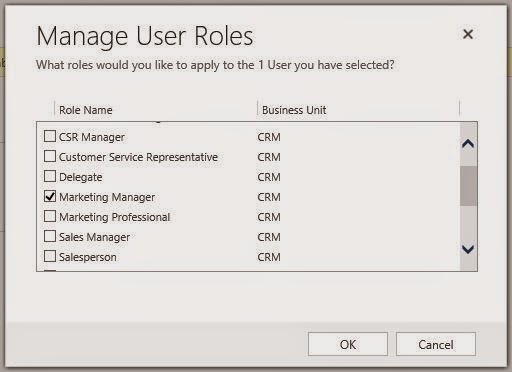512x372 pixels.
Task: Check the Sales Manager role
Action: pyautogui.click(x=50, y=236)
